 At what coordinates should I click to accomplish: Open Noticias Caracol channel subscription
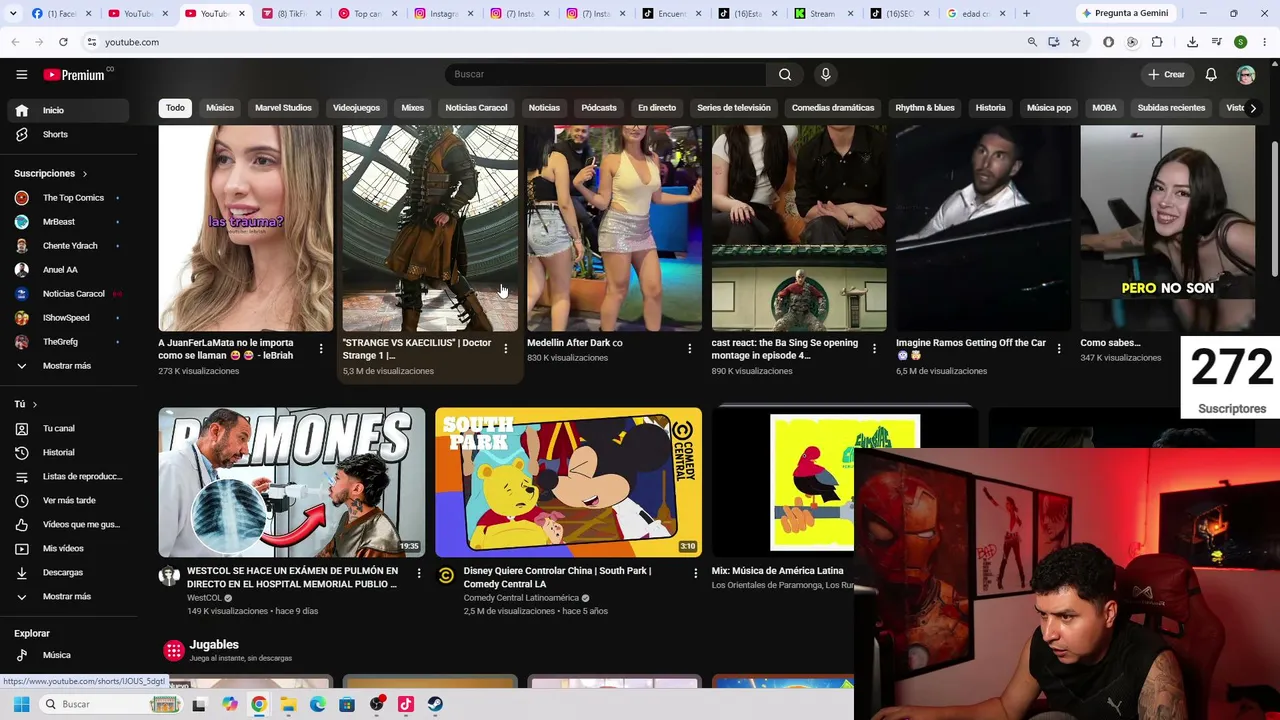66,294
